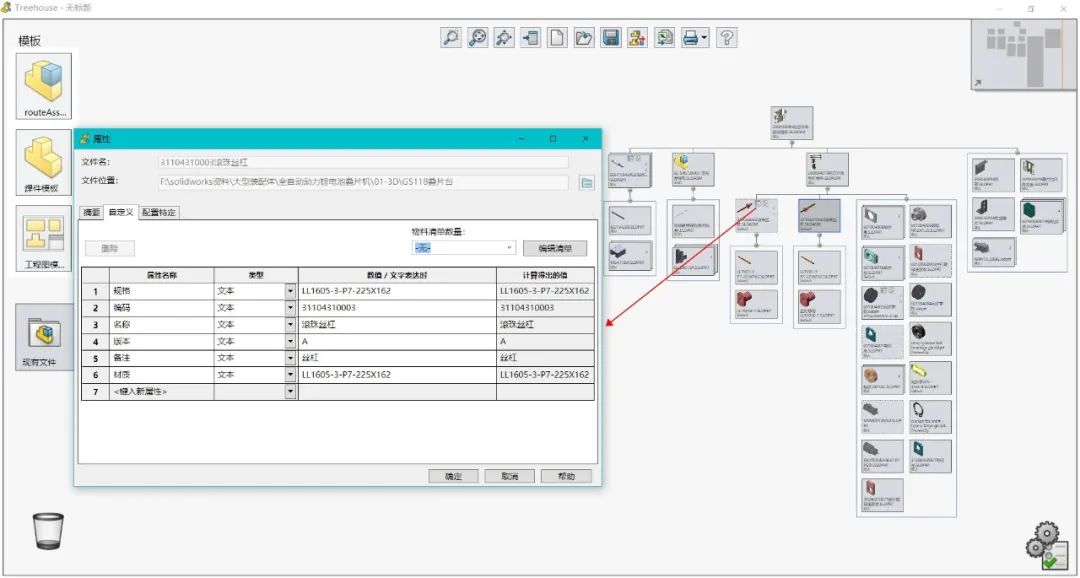The image size is (1080, 578).
Task: Open the type dropdown in the <键入新属性> row
Action: [x=291, y=392]
